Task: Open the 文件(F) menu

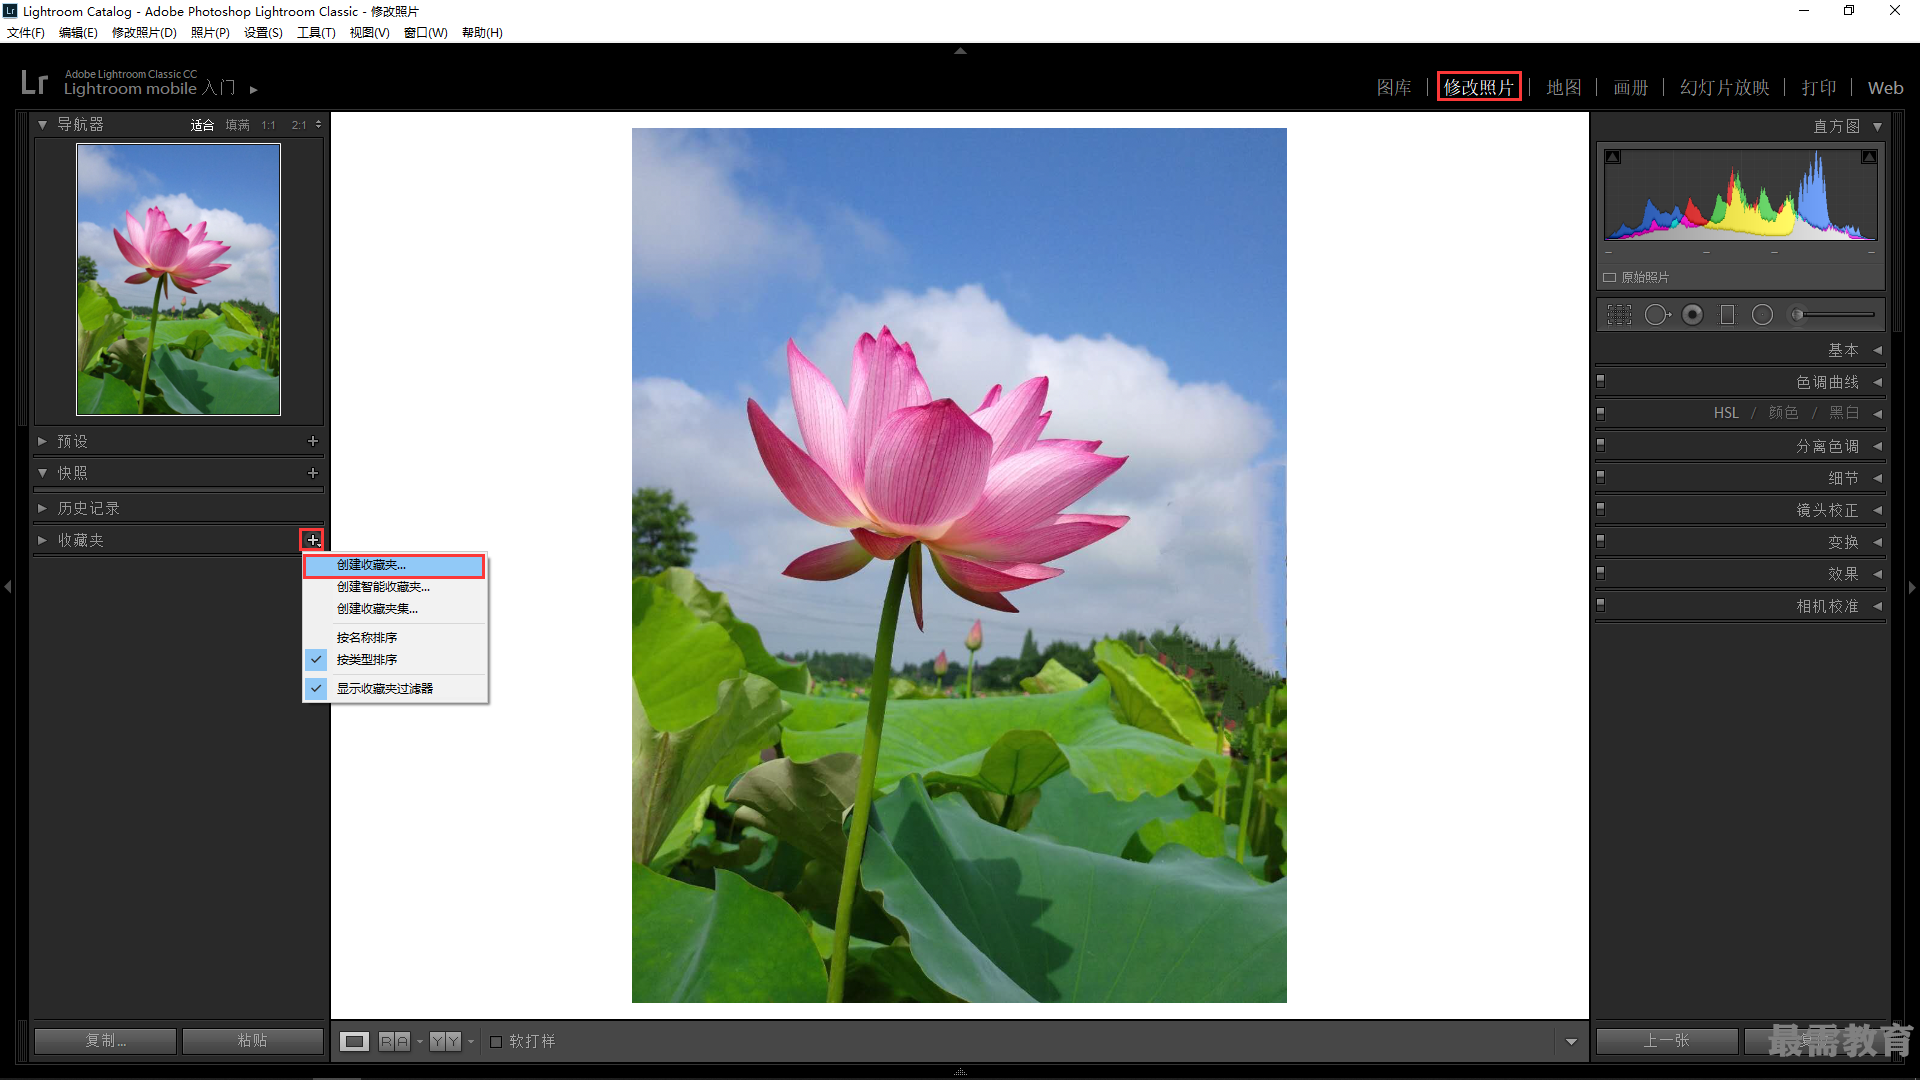Action: (x=26, y=33)
